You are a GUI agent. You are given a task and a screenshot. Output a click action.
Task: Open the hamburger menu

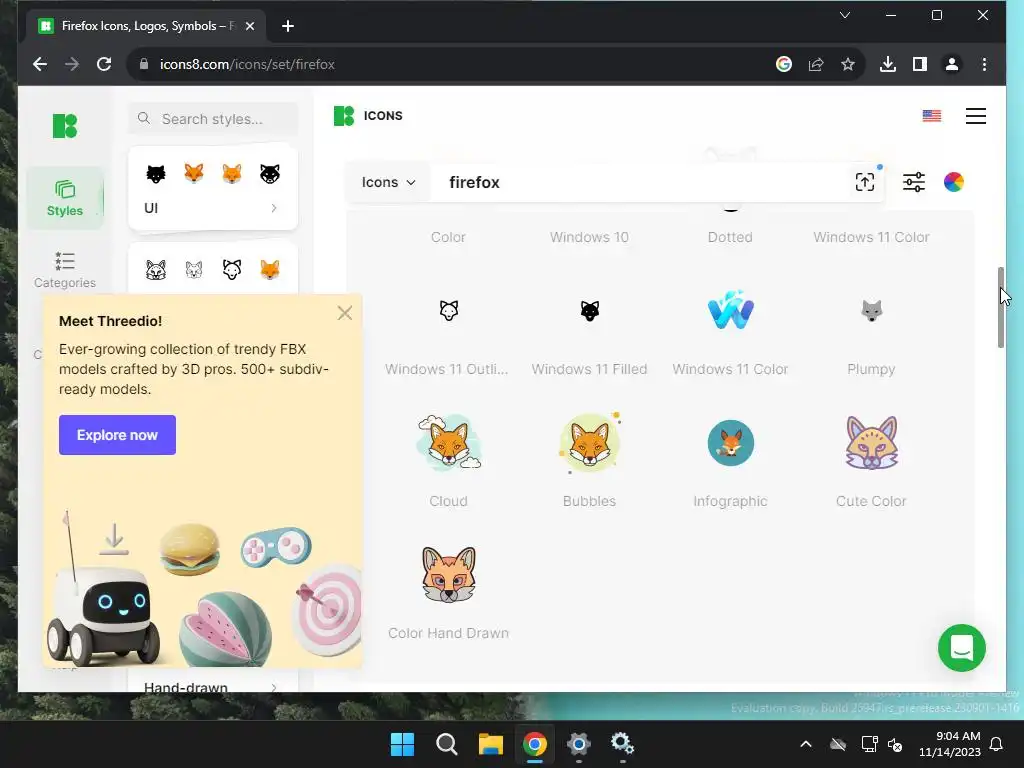tap(976, 116)
